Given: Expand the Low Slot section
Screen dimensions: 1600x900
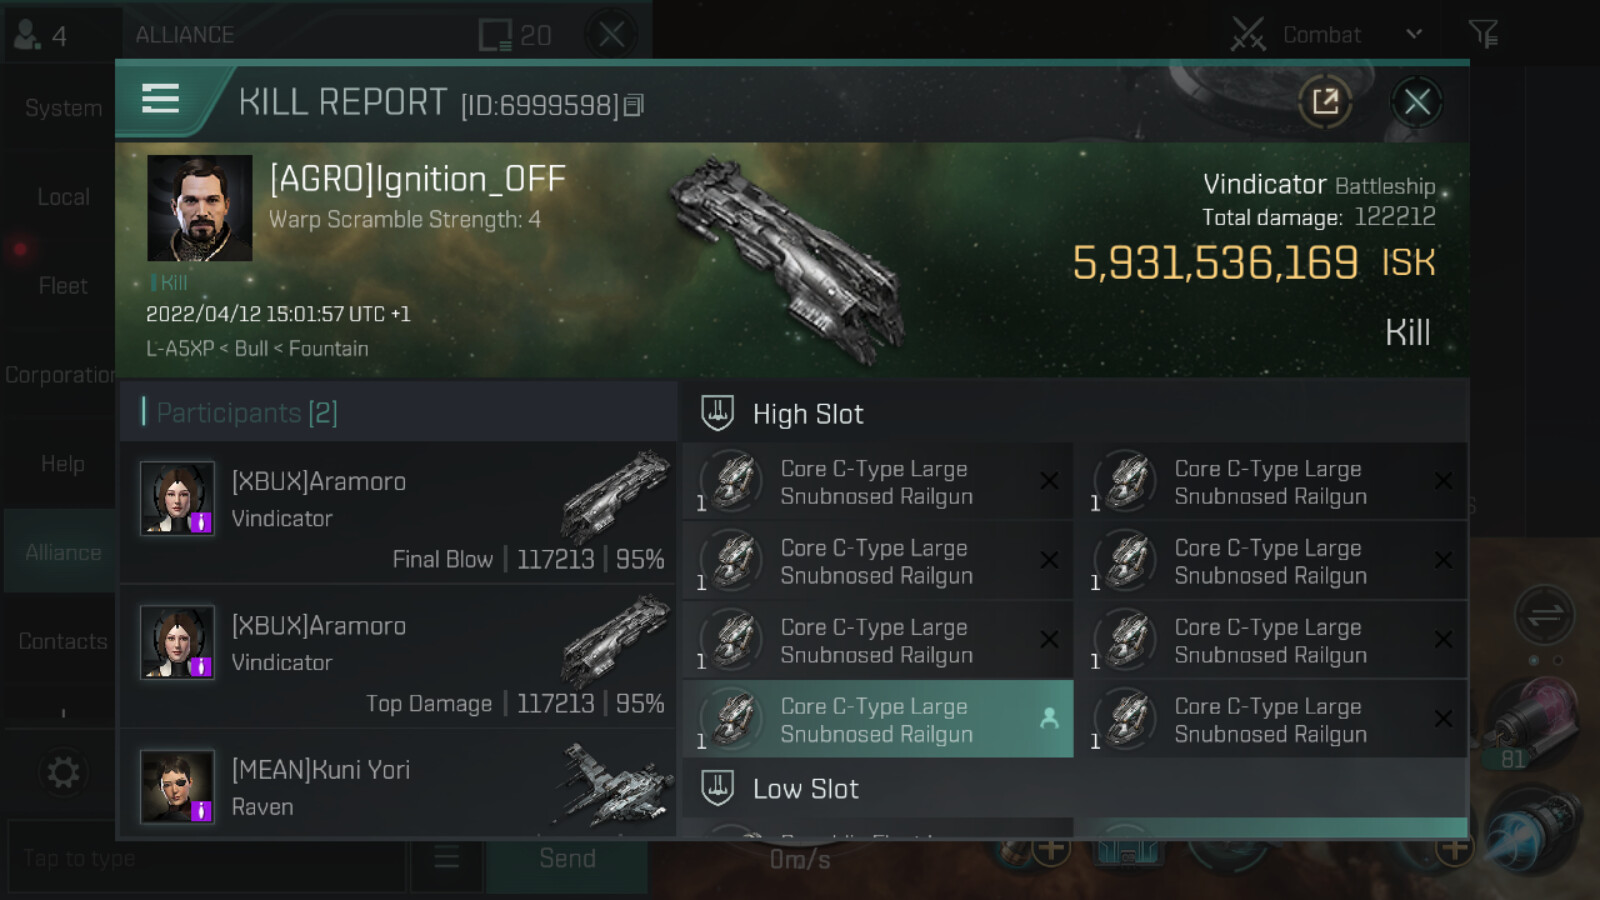Looking at the screenshot, I should coord(1075,788).
